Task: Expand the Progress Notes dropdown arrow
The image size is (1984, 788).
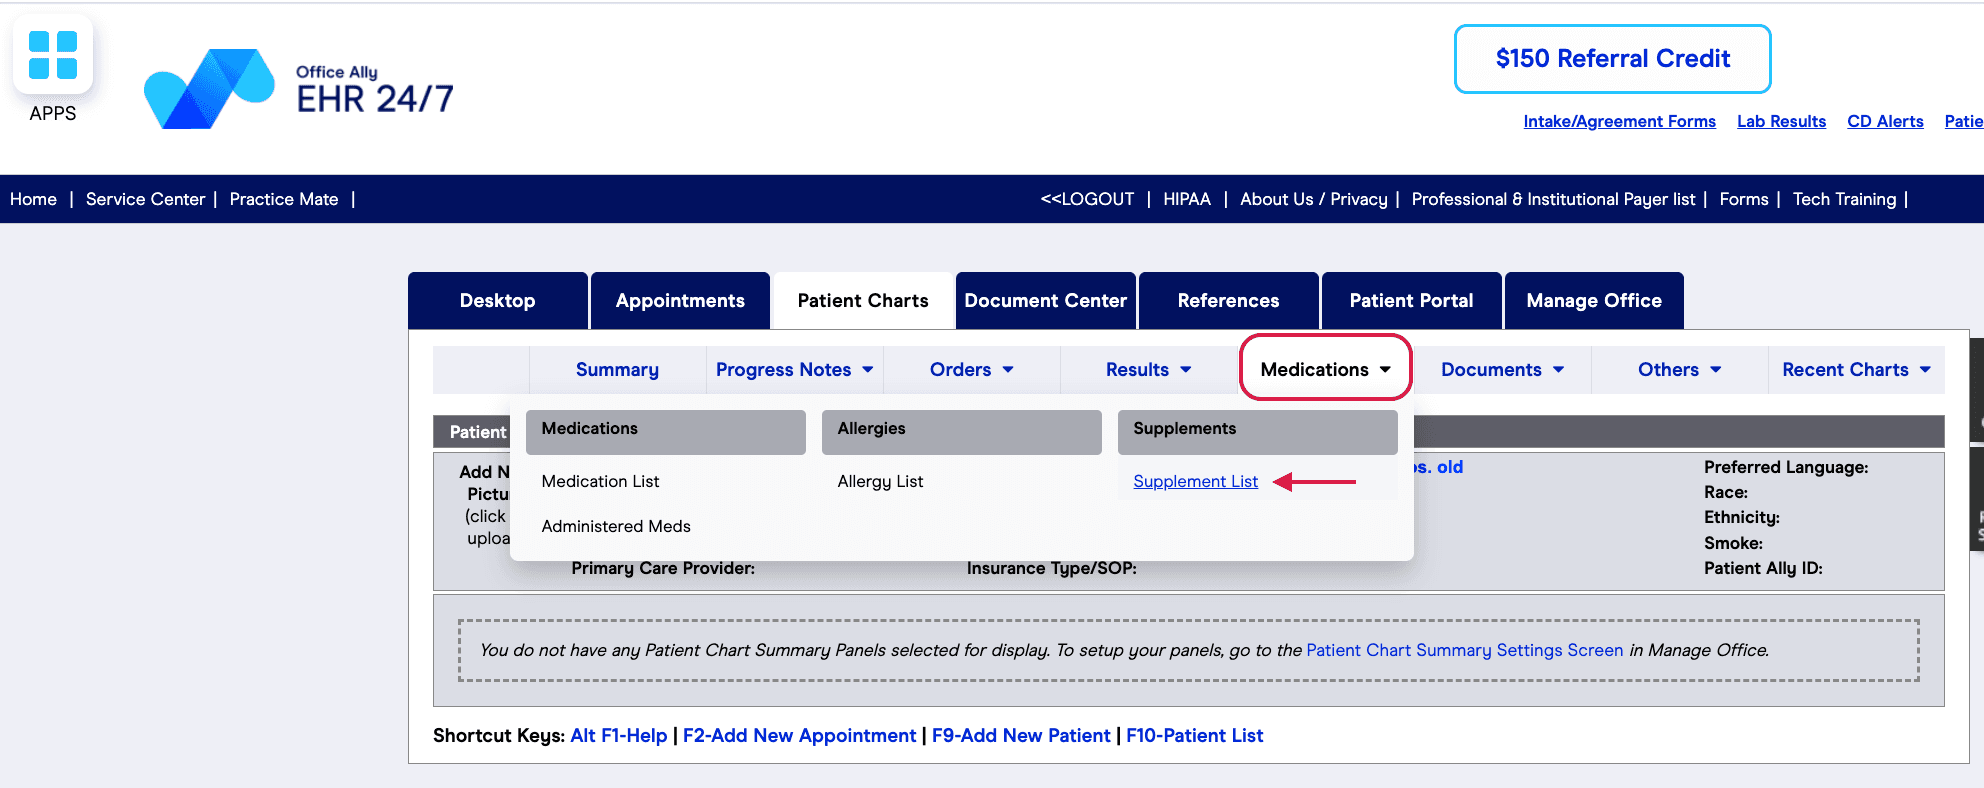Action: 868,370
